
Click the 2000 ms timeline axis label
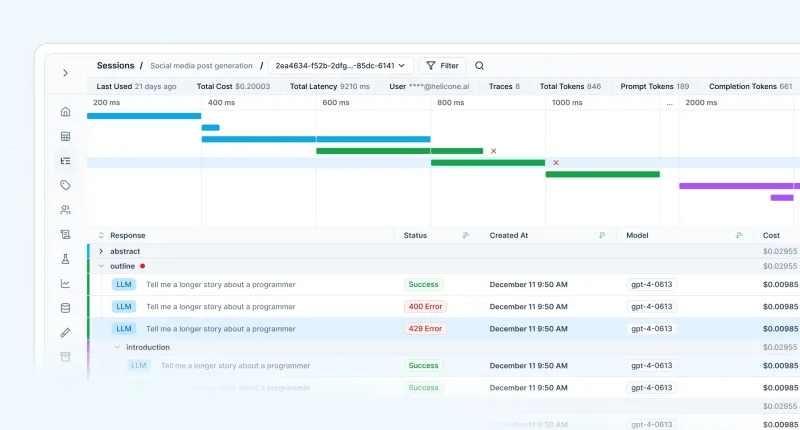[x=701, y=103]
